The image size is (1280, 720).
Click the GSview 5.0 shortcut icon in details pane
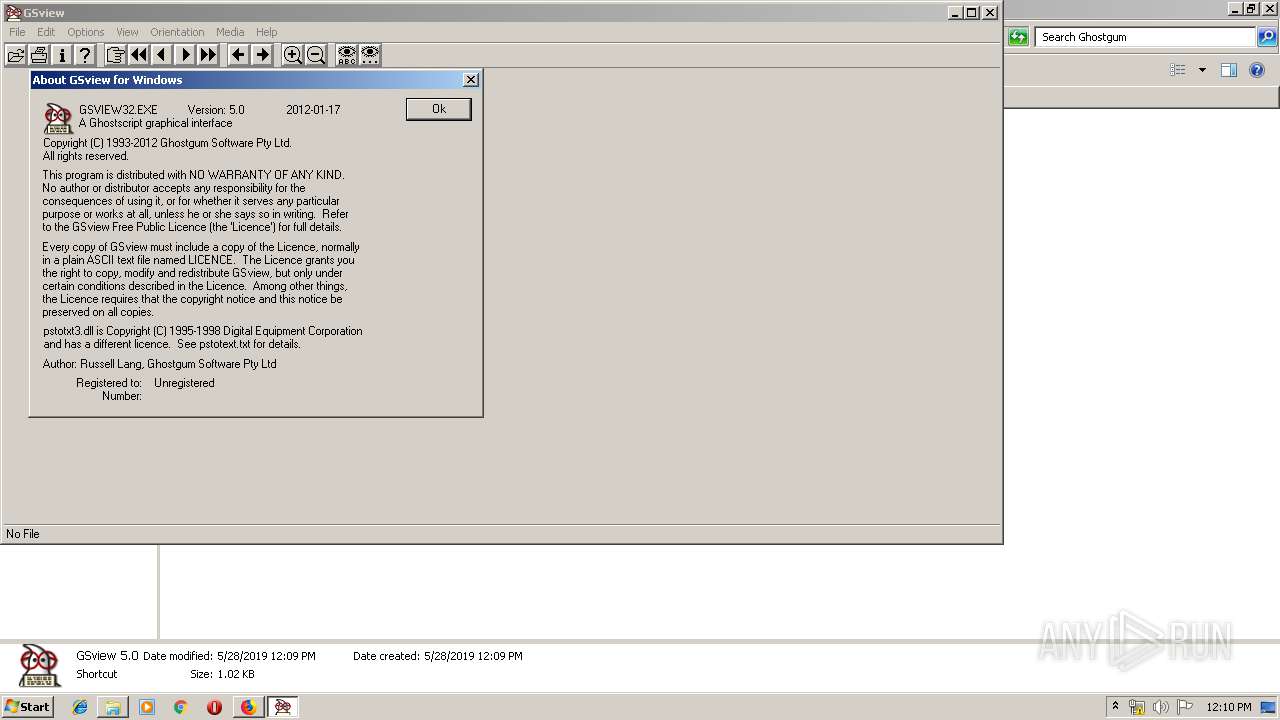click(40, 665)
